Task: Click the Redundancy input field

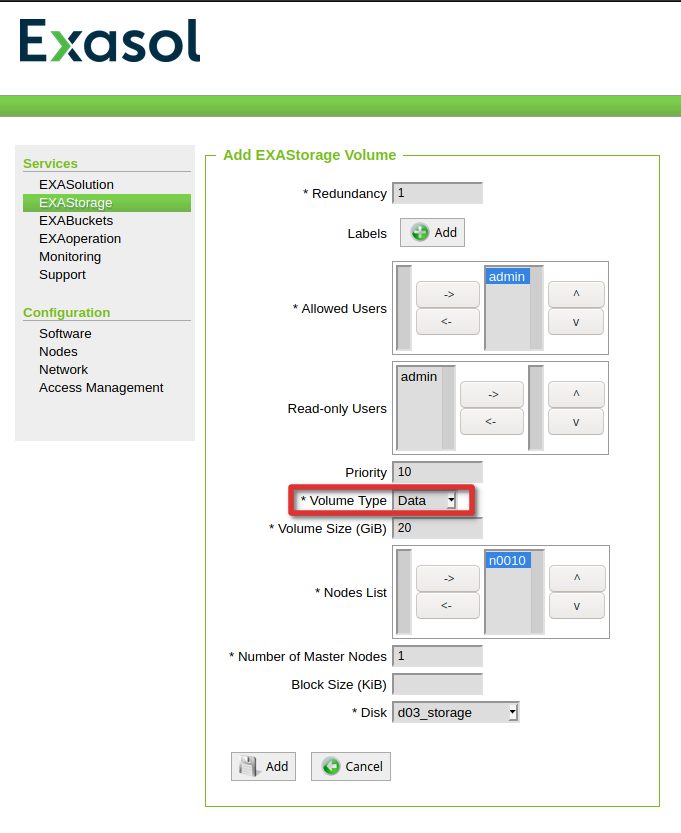Action: point(437,193)
